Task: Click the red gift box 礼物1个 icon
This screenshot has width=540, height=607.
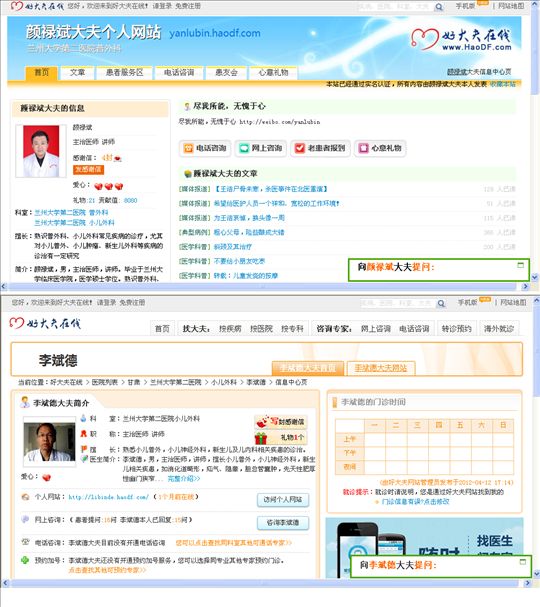Action: [261, 438]
